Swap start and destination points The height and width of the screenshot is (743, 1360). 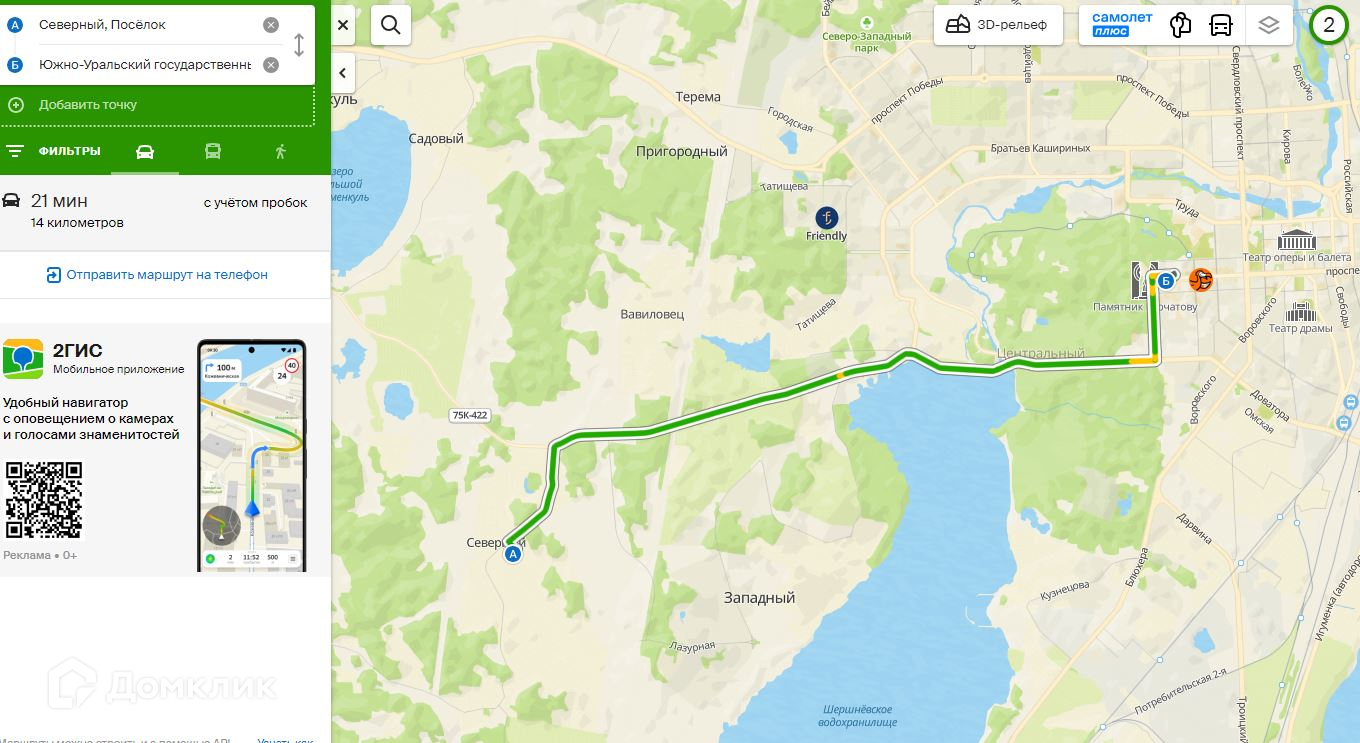[298, 45]
